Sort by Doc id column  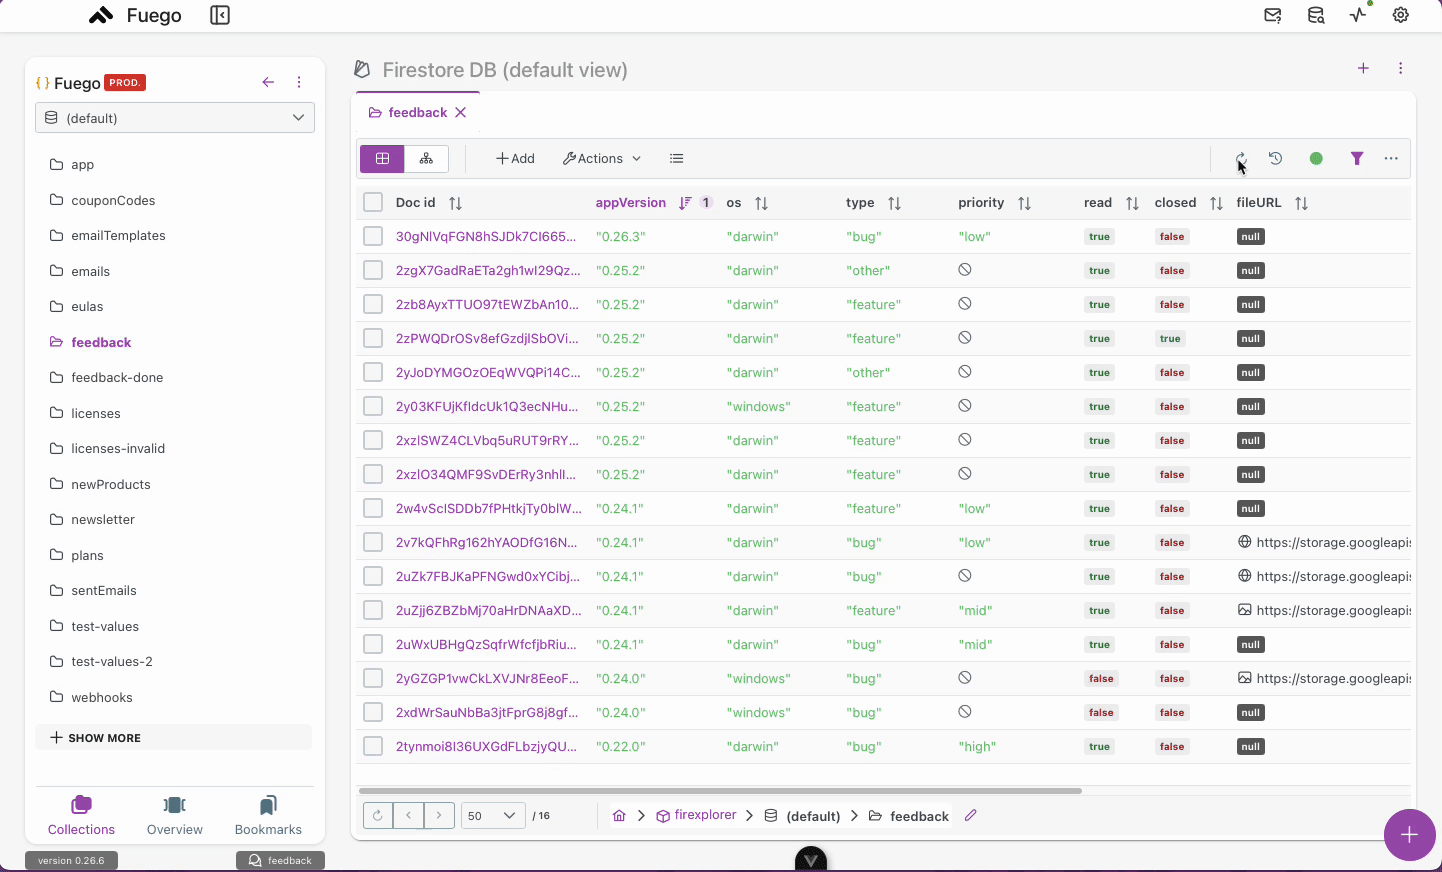(455, 203)
